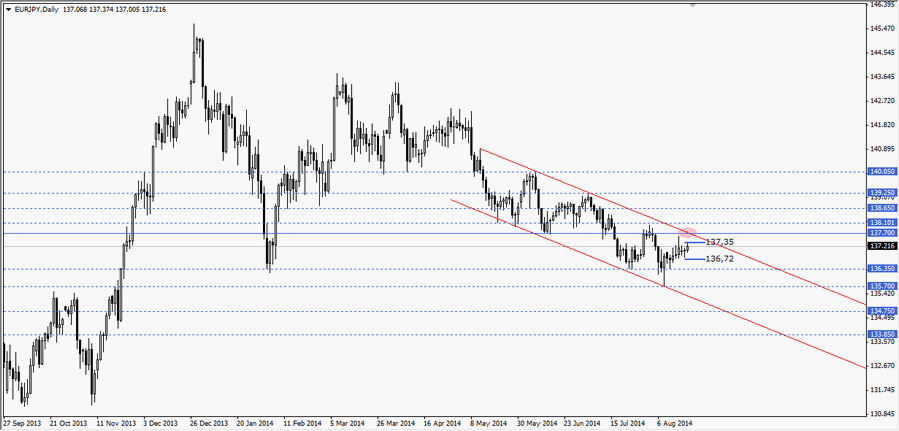Click the triangle icon before EURJPY,Daily title

click(x=7, y=10)
